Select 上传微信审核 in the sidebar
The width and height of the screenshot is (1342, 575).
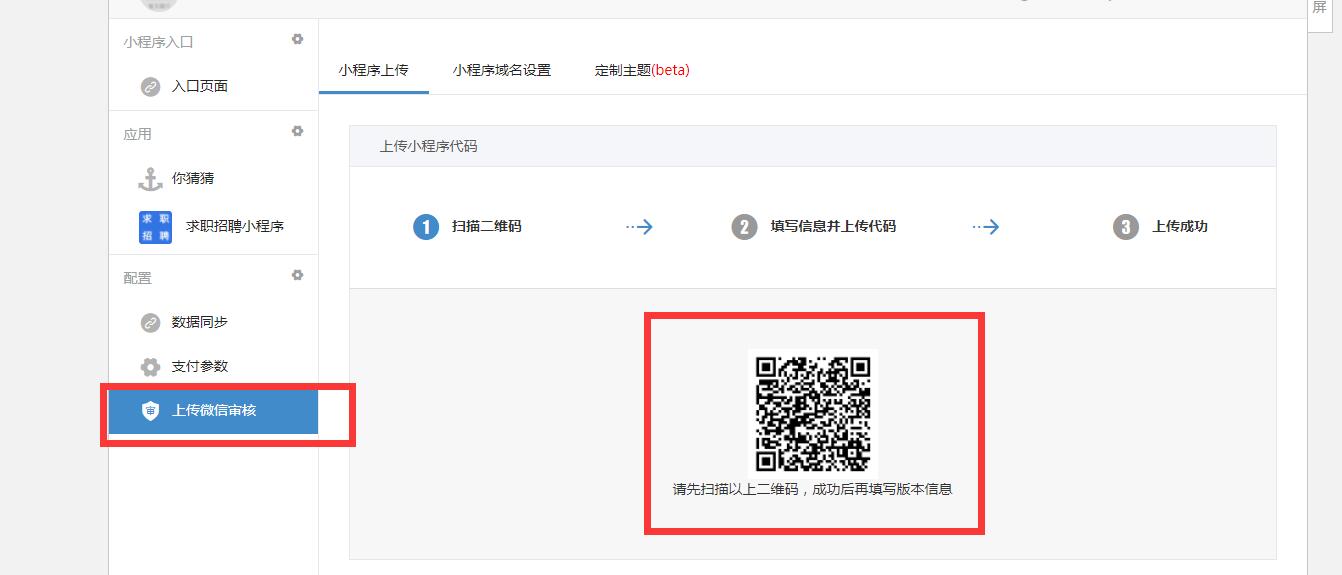coord(213,411)
